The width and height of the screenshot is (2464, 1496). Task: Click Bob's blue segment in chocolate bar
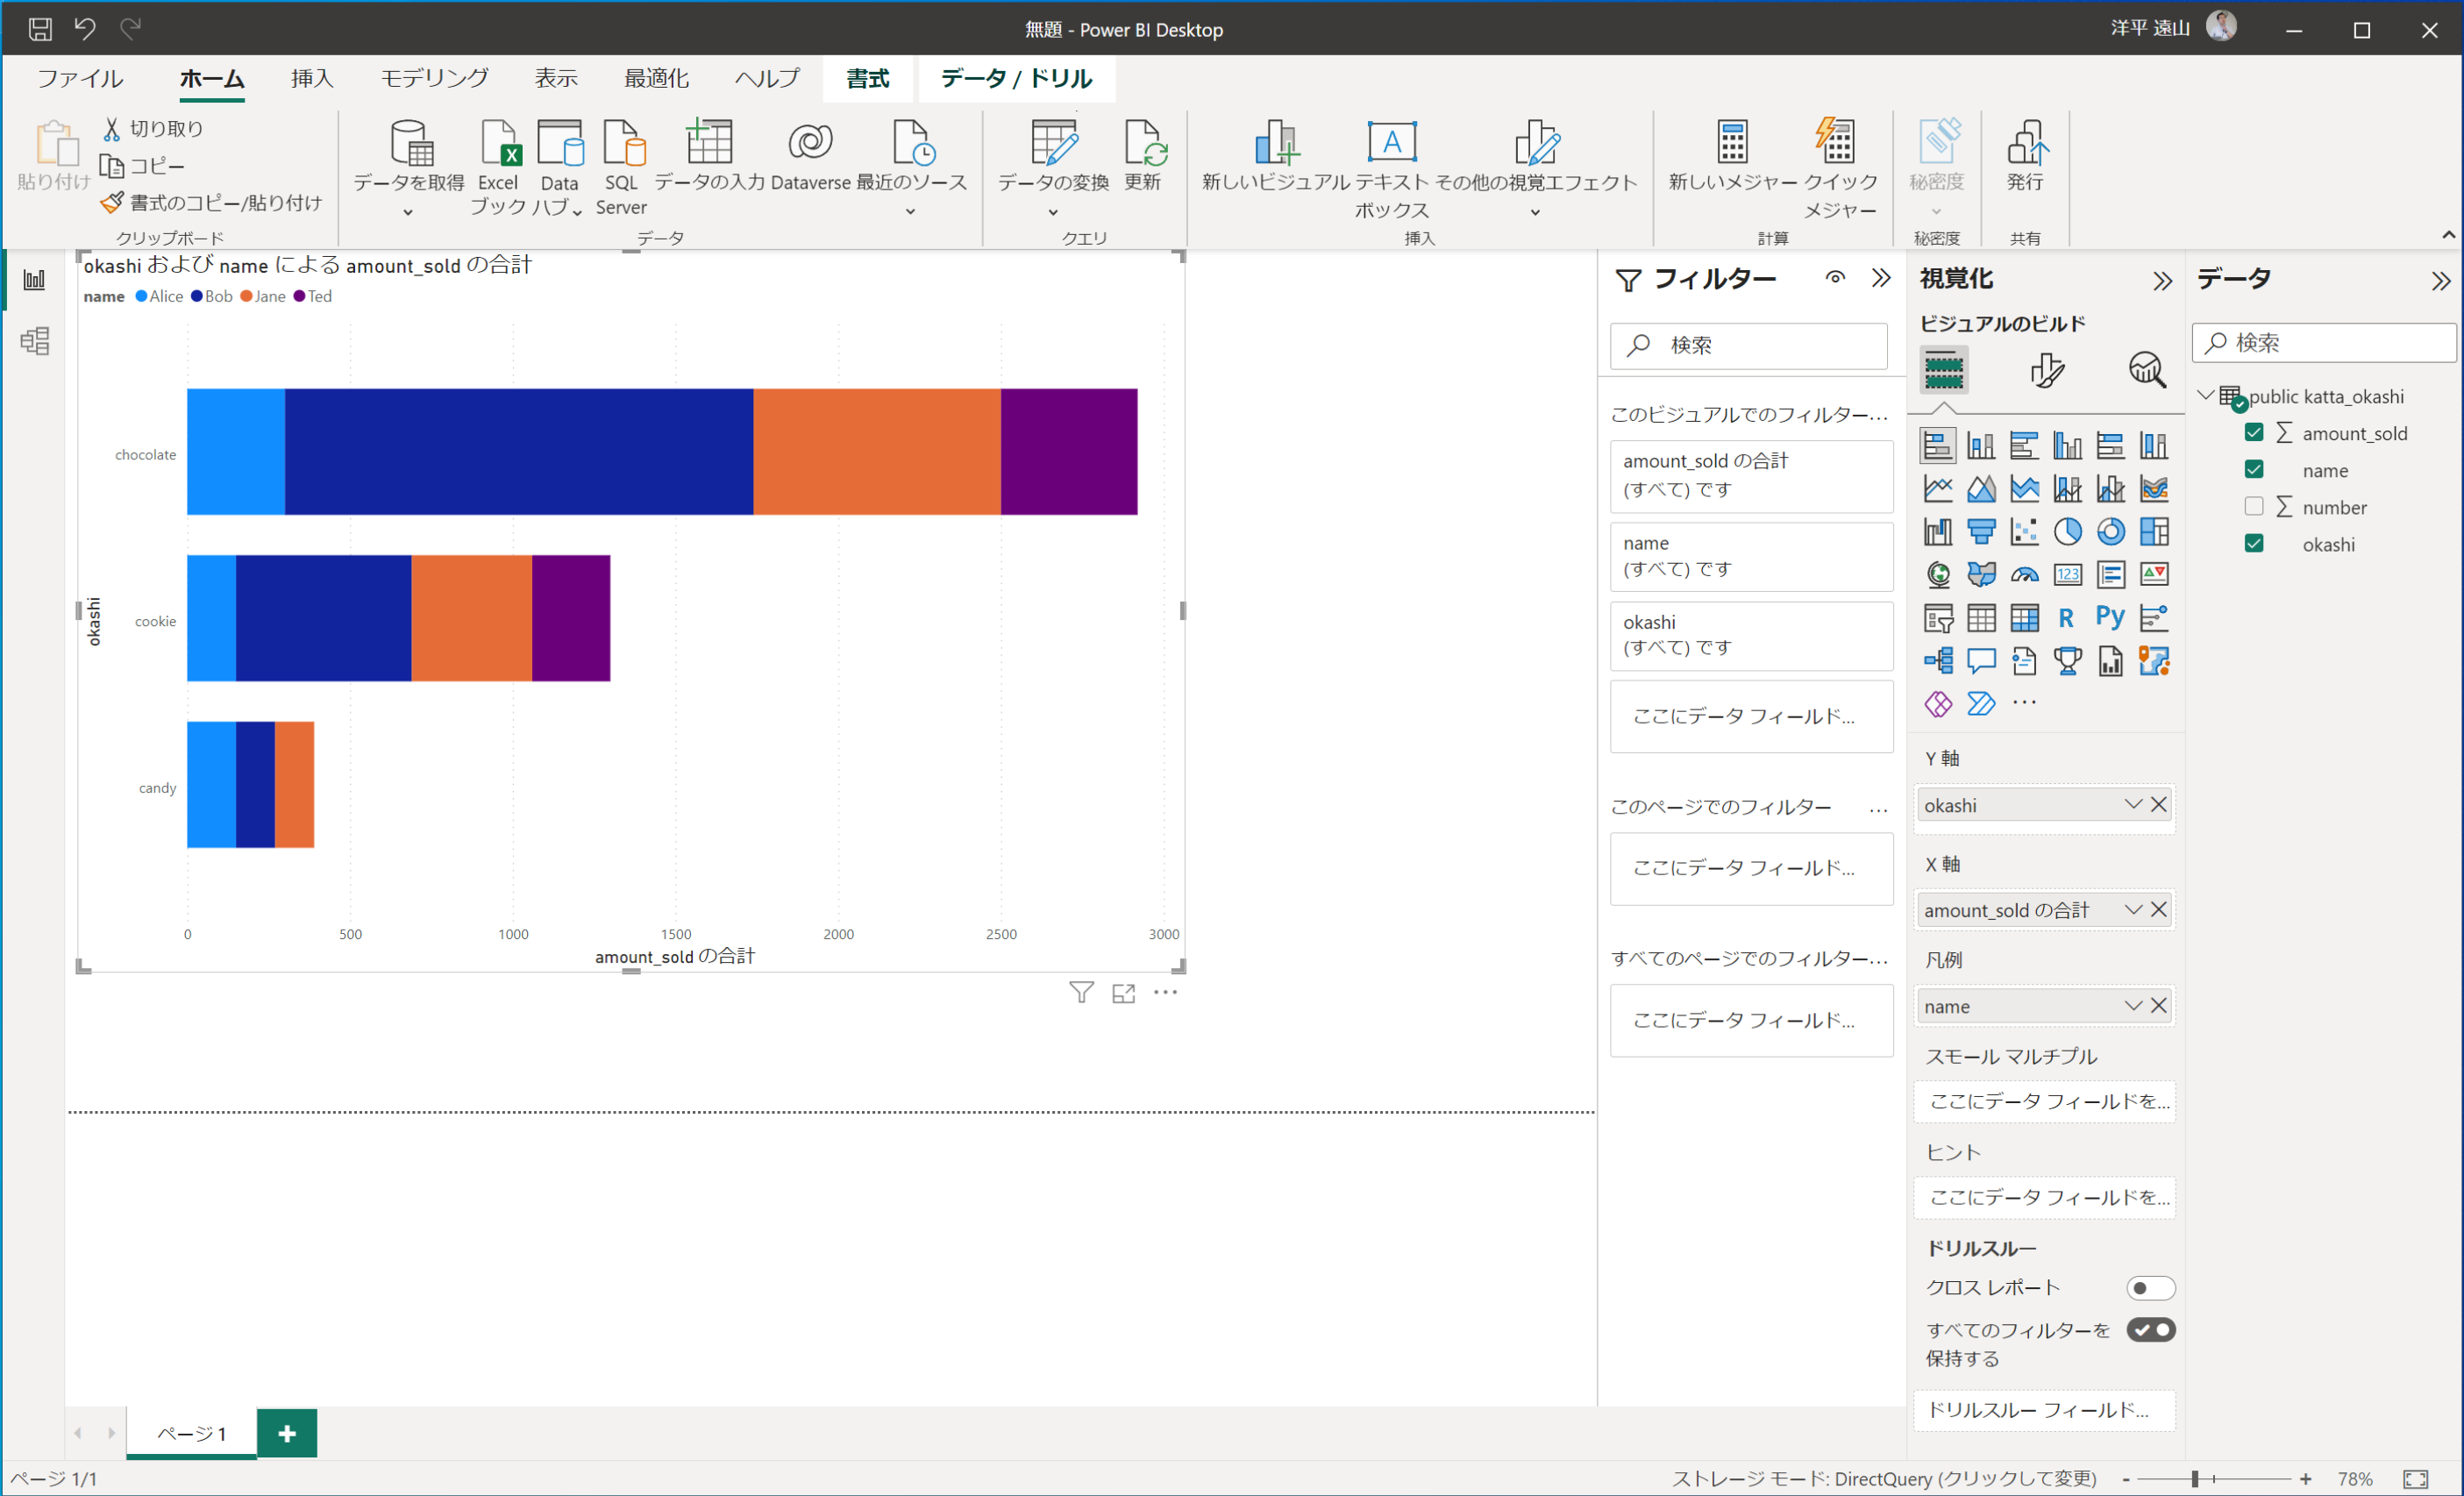(519, 452)
